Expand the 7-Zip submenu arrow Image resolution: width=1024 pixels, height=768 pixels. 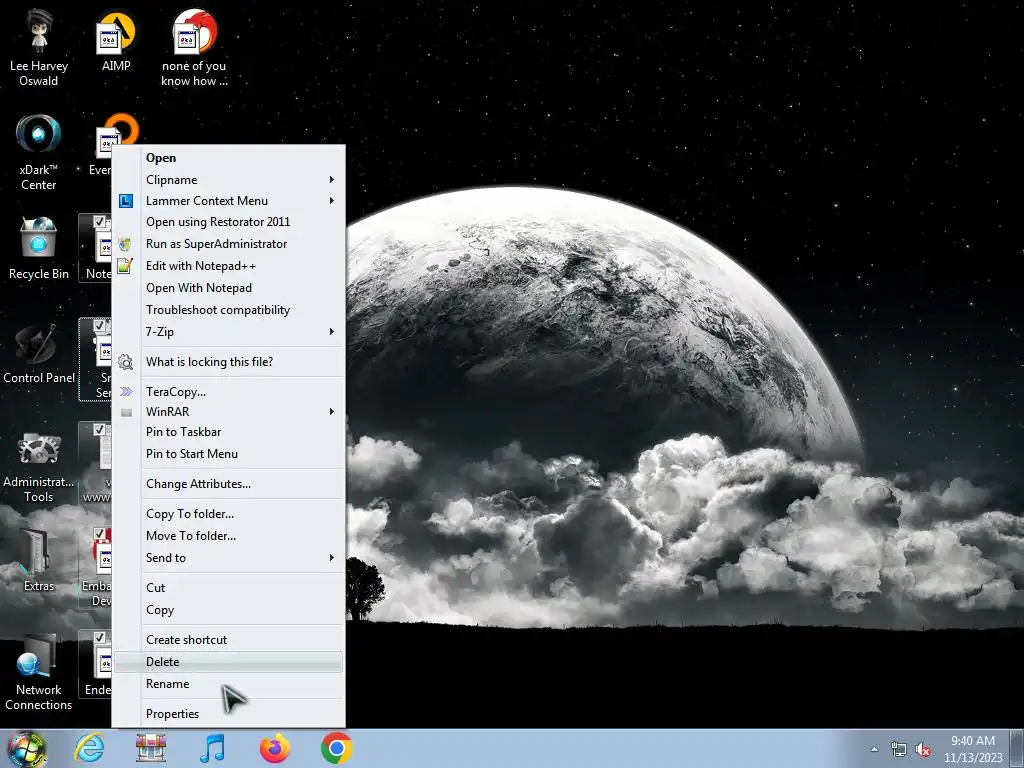(x=332, y=332)
